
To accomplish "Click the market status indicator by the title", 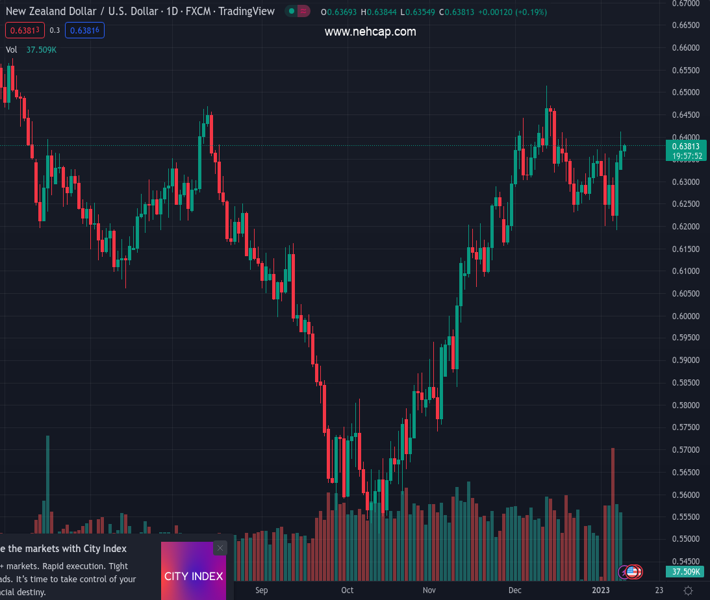I will [x=292, y=12].
